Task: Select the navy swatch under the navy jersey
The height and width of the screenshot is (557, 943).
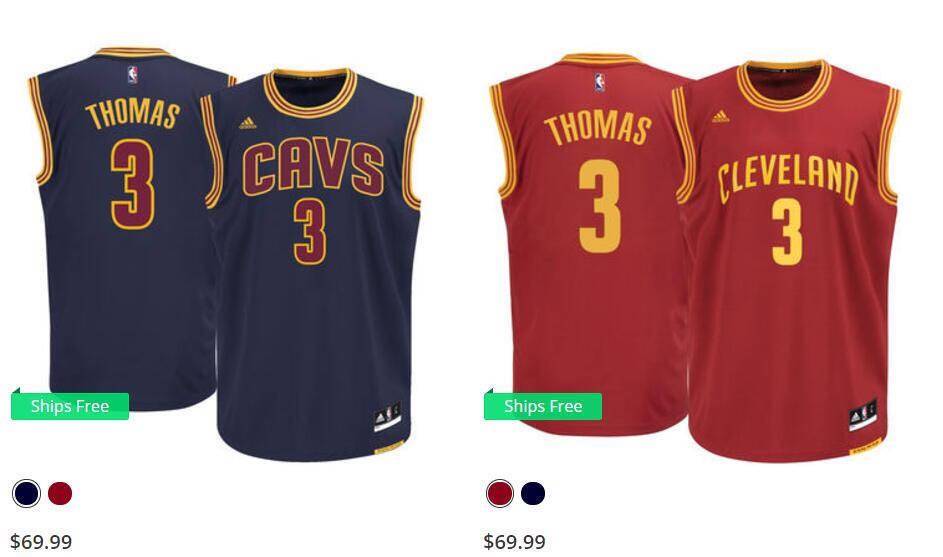Action: tap(26, 493)
